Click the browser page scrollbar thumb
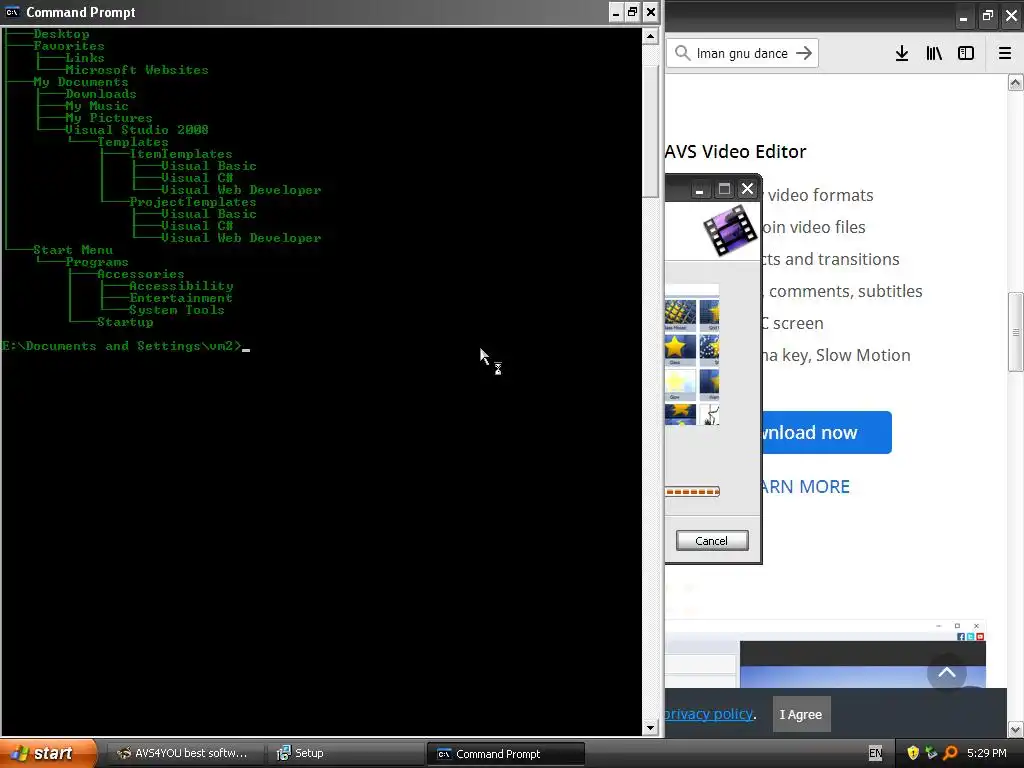This screenshot has width=1024, height=768. (x=1015, y=332)
